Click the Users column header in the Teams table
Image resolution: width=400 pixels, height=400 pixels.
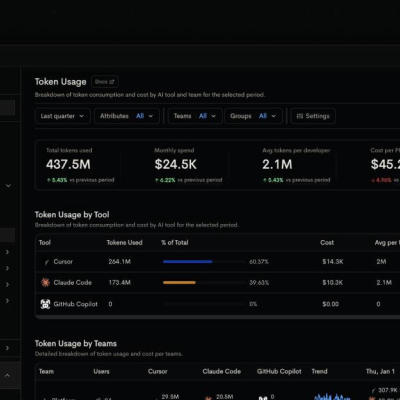coord(101,371)
